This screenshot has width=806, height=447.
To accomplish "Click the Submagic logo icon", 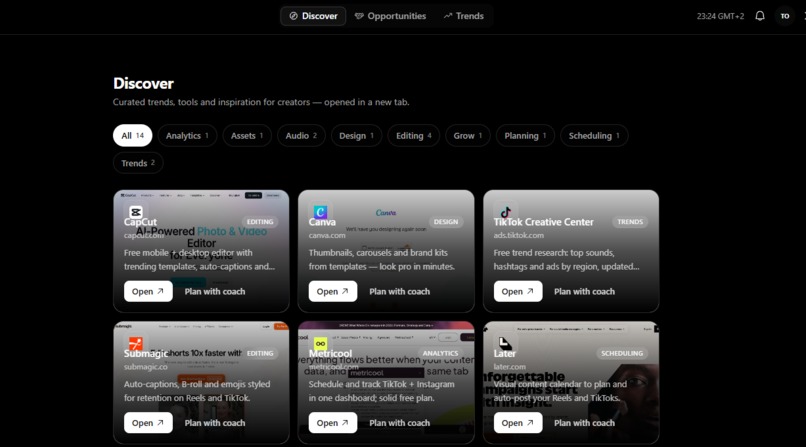I will (x=136, y=343).
